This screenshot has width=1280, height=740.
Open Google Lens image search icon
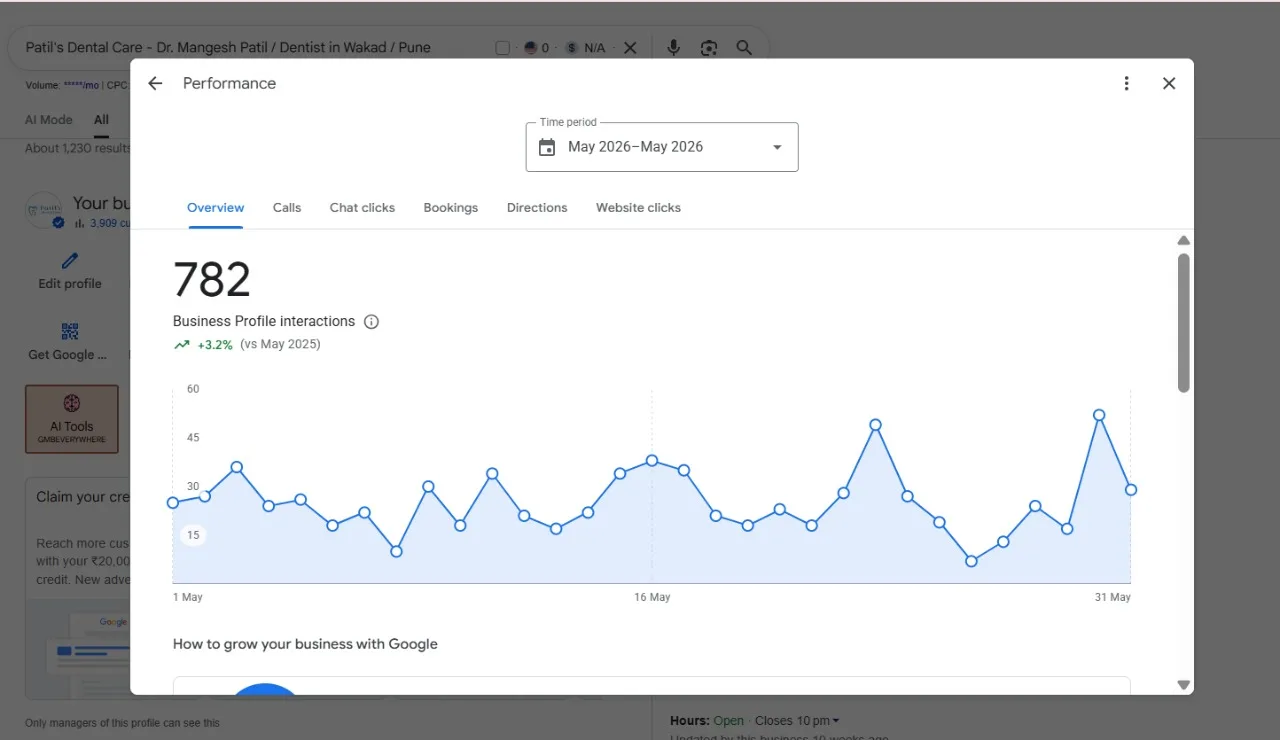click(709, 48)
